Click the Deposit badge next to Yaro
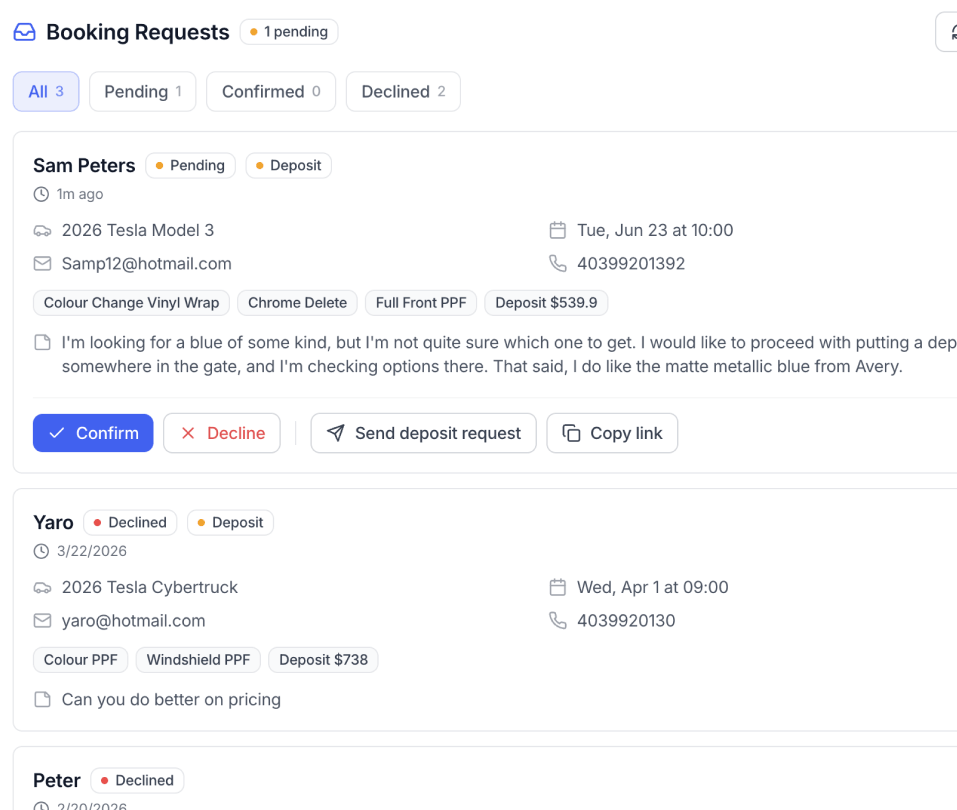The width and height of the screenshot is (957, 810). tap(231, 523)
